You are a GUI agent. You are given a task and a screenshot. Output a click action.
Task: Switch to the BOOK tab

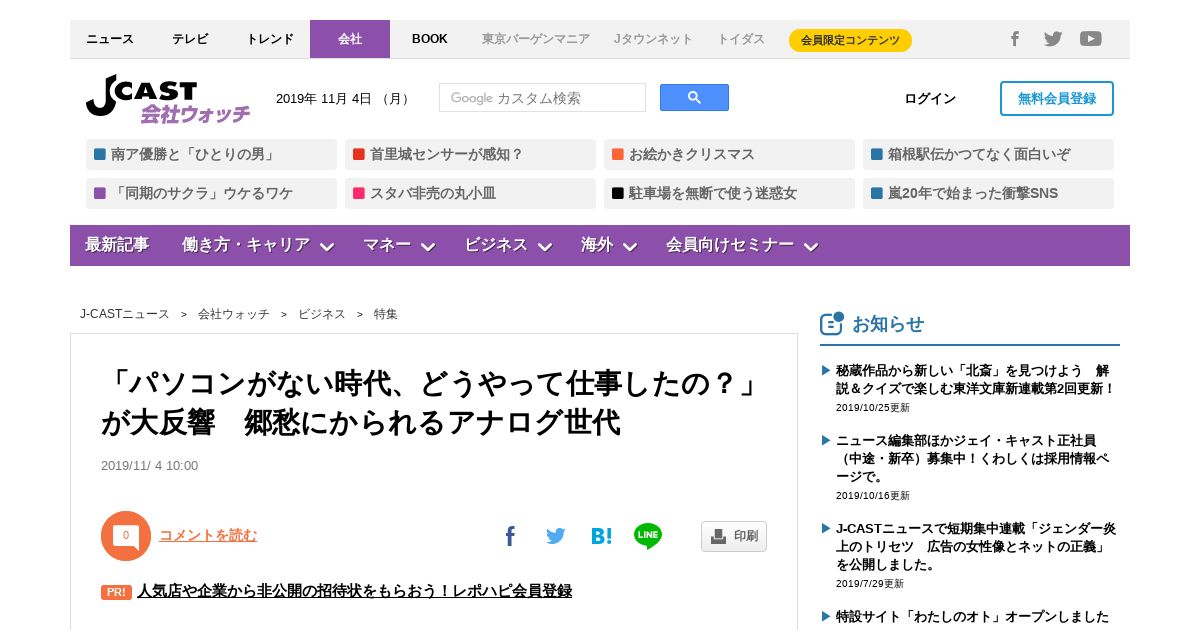[430, 39]
